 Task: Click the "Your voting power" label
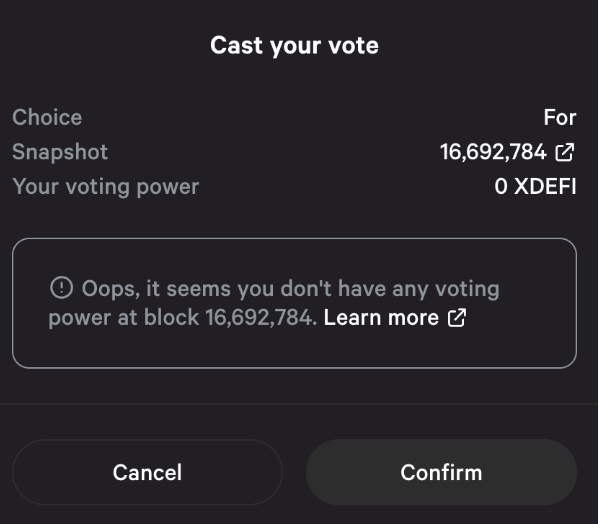point(105,186)
